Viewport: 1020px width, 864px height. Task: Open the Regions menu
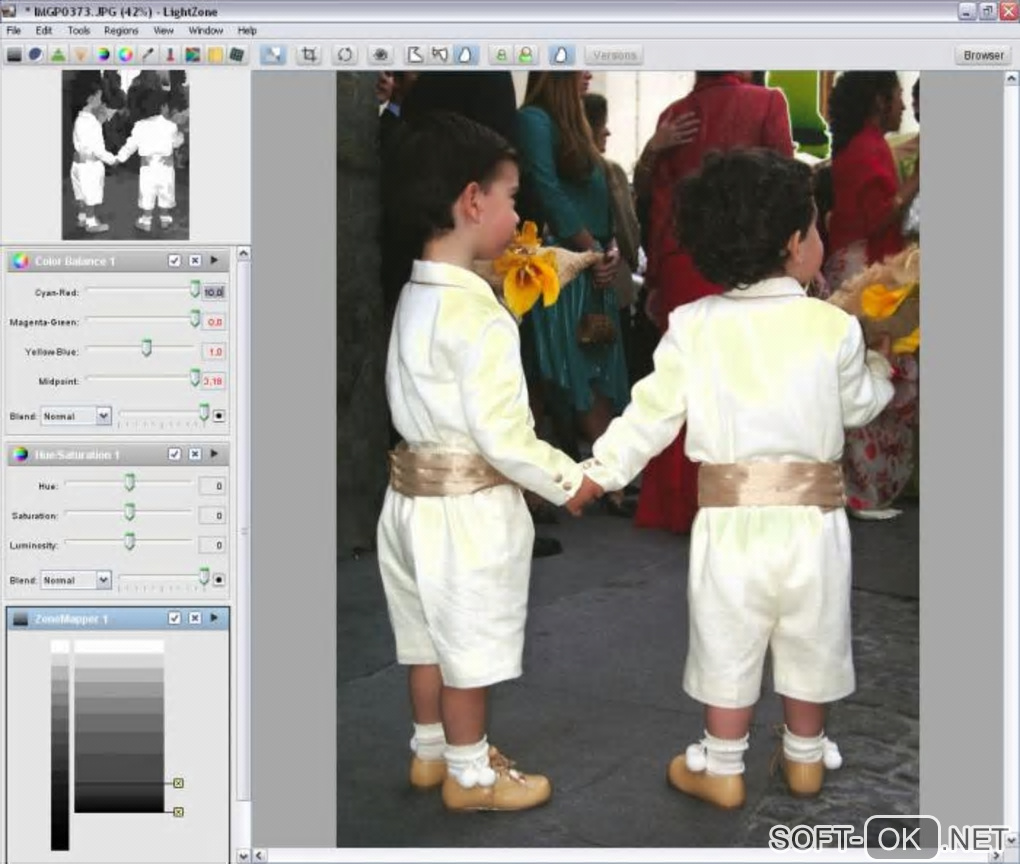[x=121, y=31]
